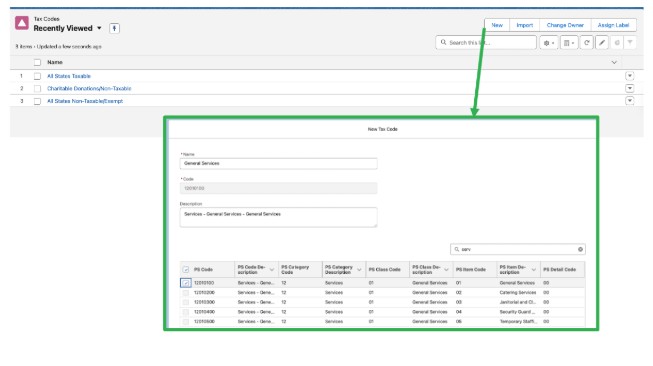Open the Charitable Donations/Non-Taxable record
Image resolution: width=653 pixels, height=366 pixels.
(89, 89)
